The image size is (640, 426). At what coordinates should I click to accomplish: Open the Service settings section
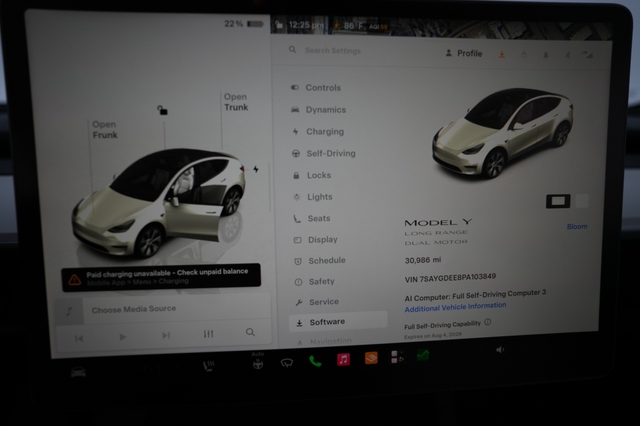pyautogui.click(x=317, y=302)
